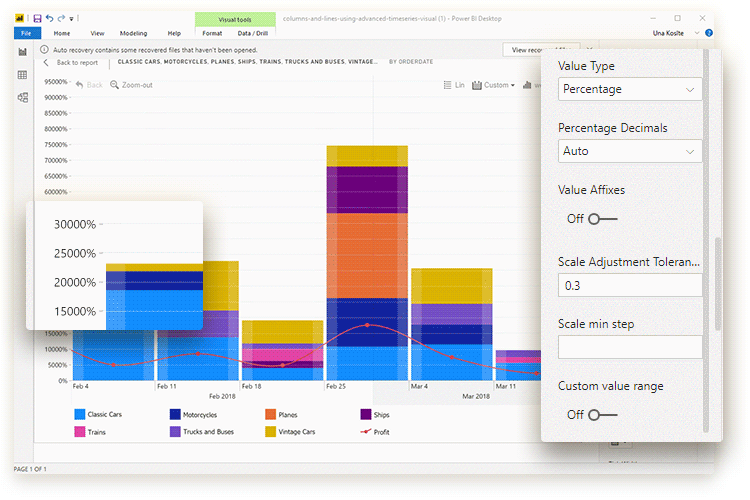This screenshot has height=500, width=750.
Task: Click the Una Kosite user name
Action: point(668,33)
